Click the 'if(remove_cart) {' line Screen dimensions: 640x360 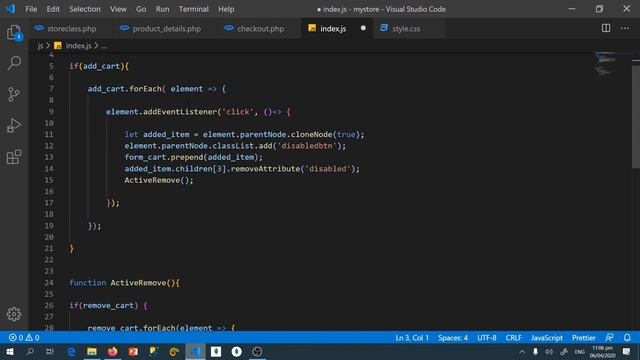[108, 305]
